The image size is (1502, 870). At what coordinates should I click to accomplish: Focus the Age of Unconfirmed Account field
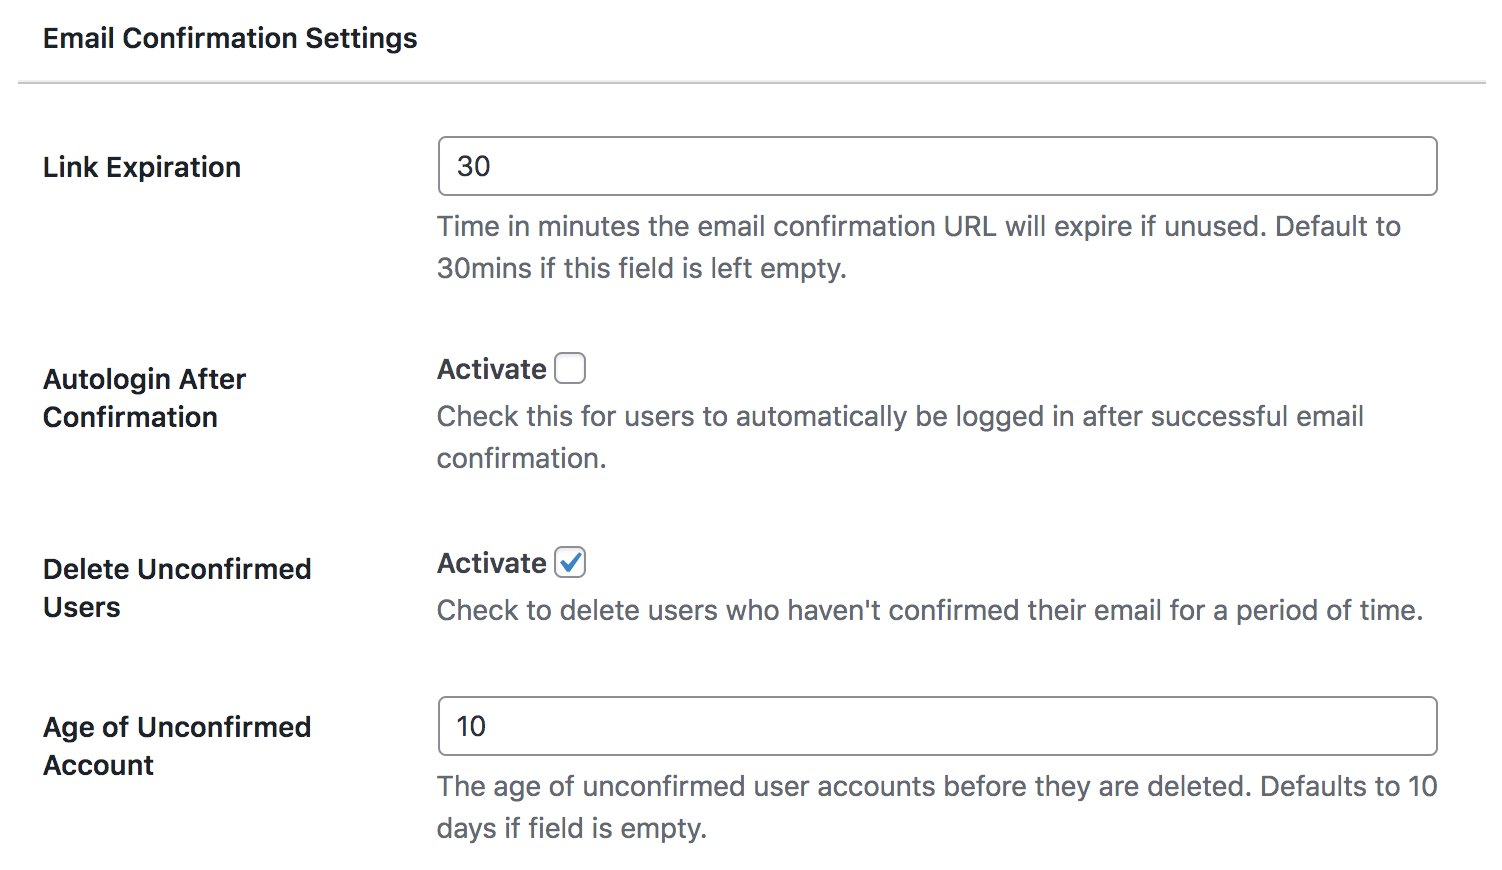tap(937, 726)
